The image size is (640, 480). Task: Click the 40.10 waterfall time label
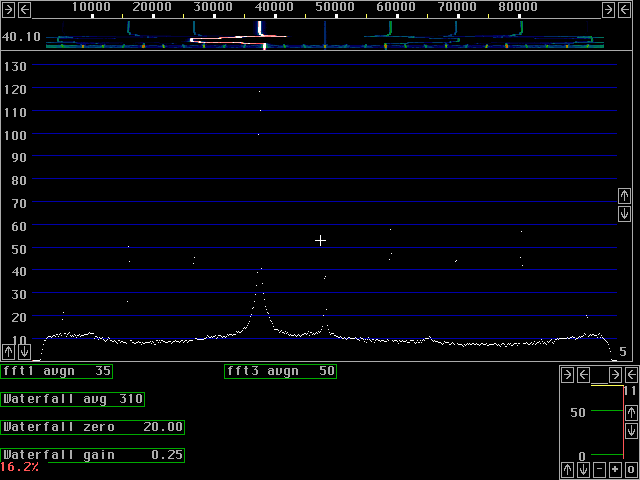(21, 37)
